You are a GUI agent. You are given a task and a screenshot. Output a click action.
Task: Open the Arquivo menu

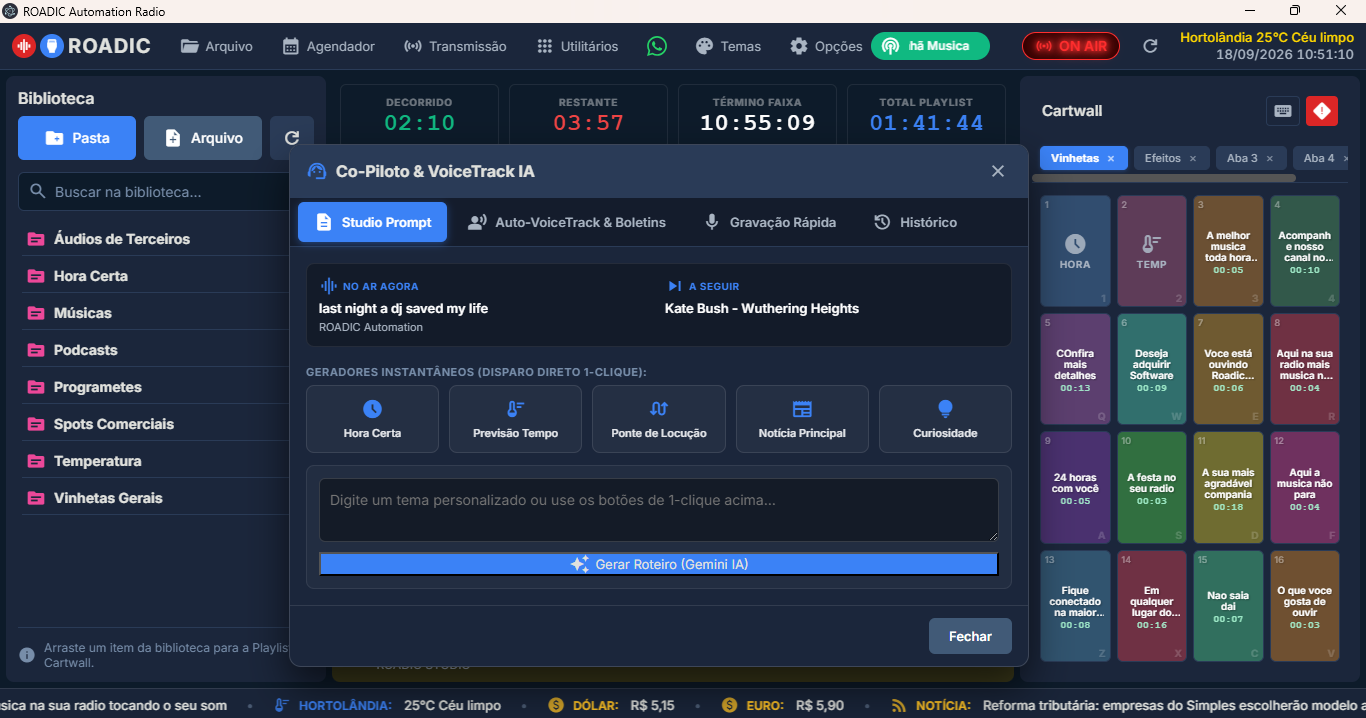217,46
